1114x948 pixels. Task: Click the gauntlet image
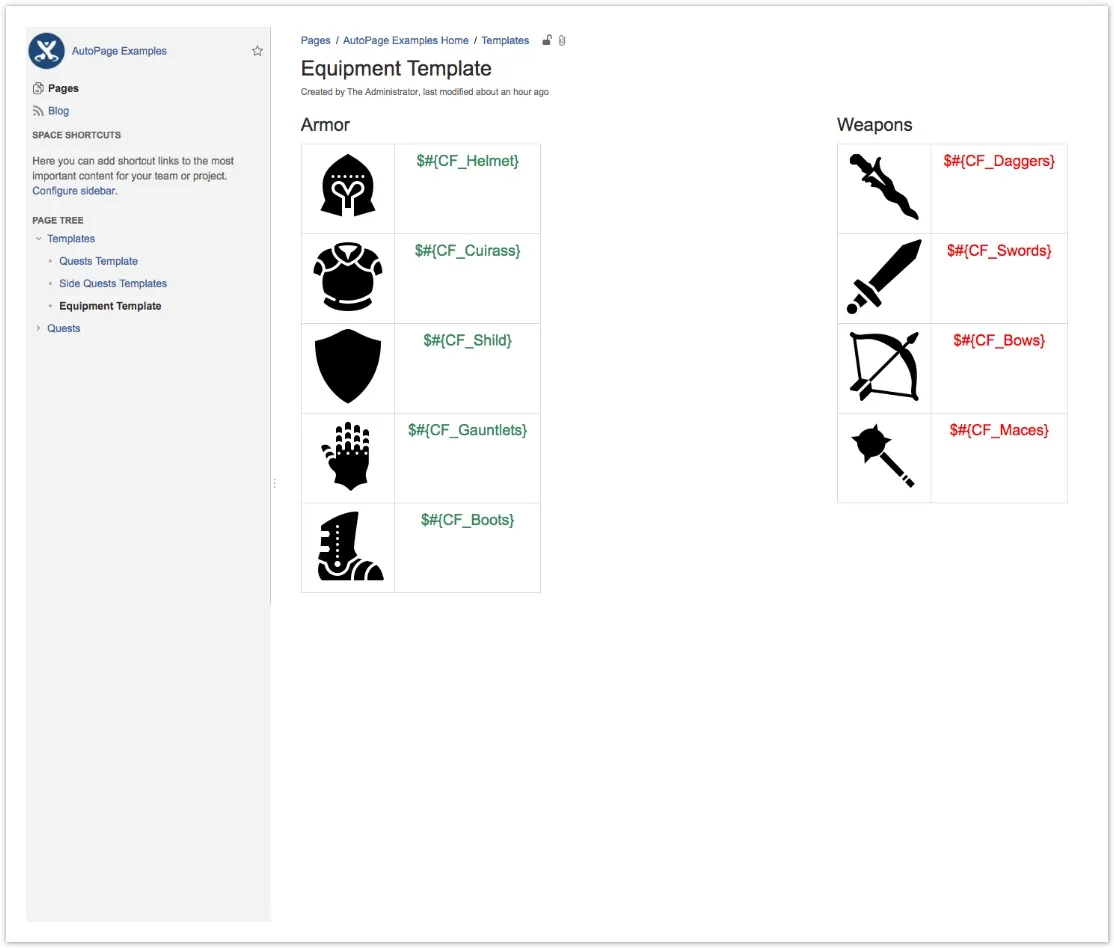point(348,456)
